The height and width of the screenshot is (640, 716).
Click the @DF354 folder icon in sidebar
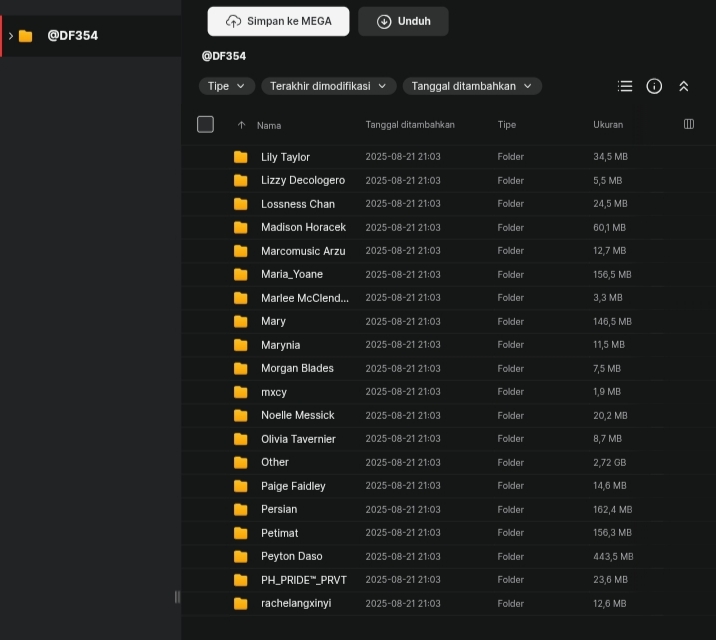click(26, 36)
